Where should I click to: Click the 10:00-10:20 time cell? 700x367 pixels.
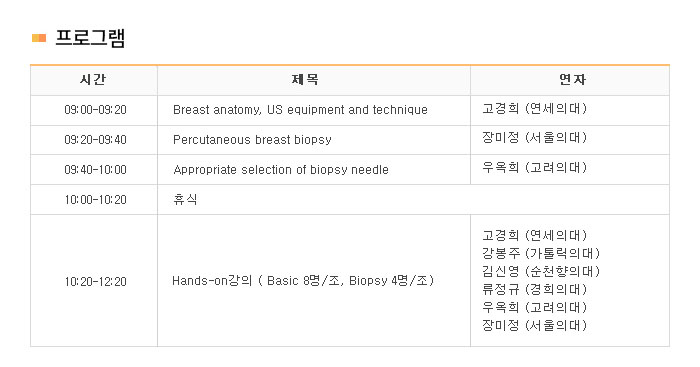pyautogui.click(x=96, y=200)
